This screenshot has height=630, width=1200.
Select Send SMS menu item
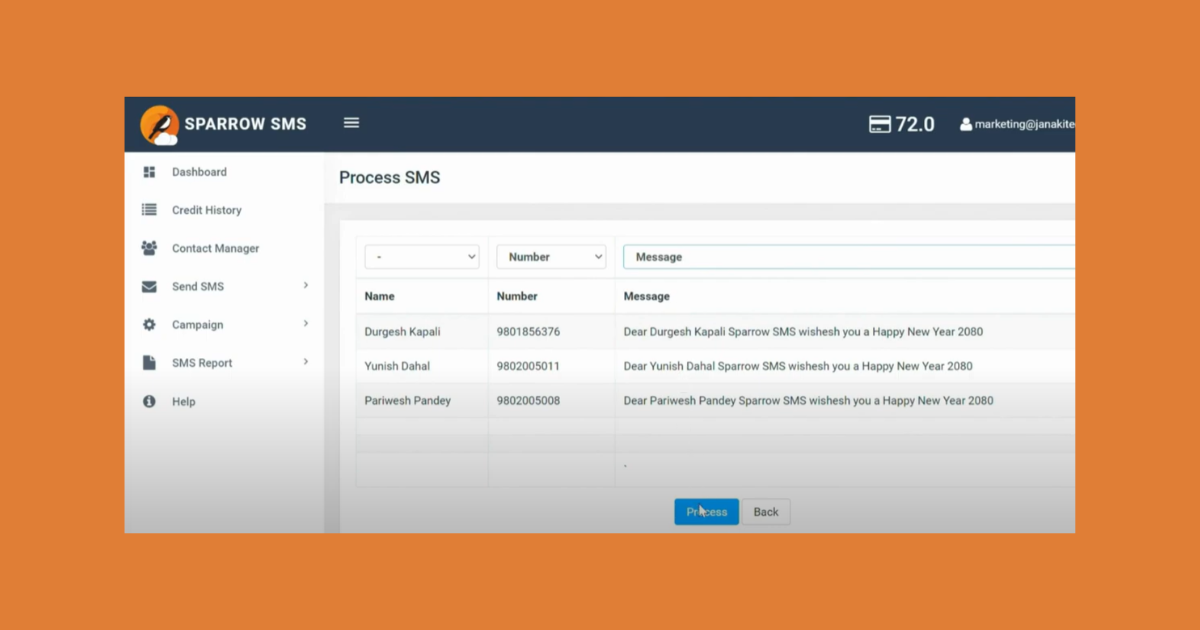(198, 287)
